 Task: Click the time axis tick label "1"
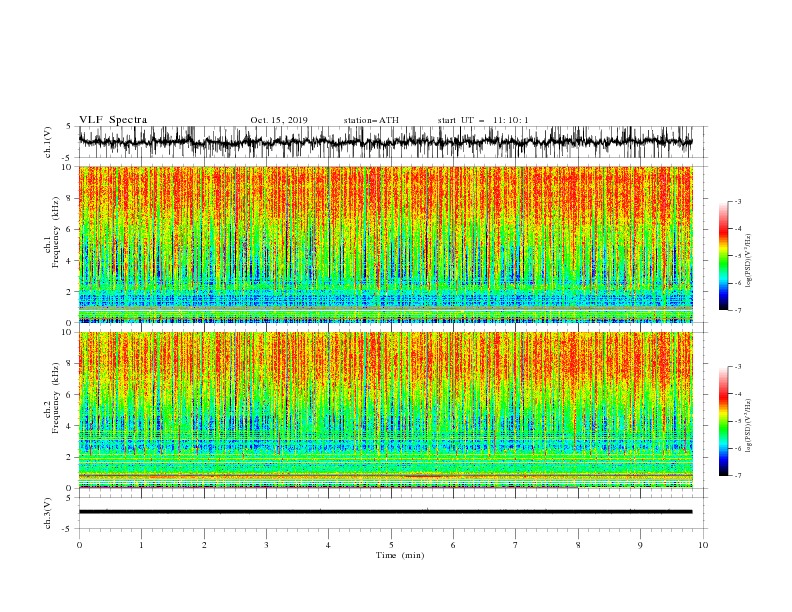click(141, 545)
